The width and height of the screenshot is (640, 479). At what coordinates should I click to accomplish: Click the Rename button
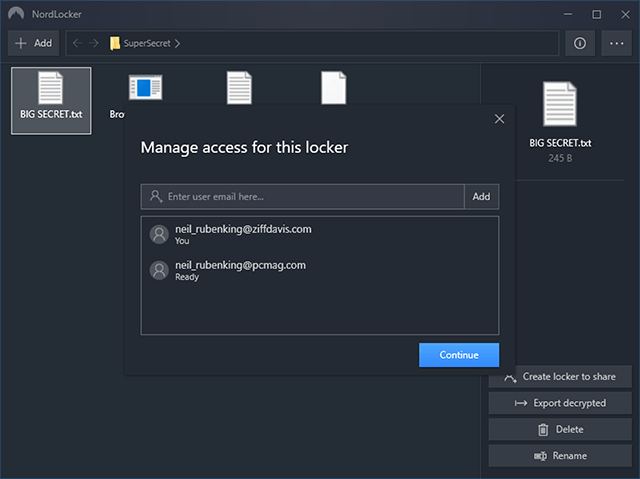pos(560,456)
